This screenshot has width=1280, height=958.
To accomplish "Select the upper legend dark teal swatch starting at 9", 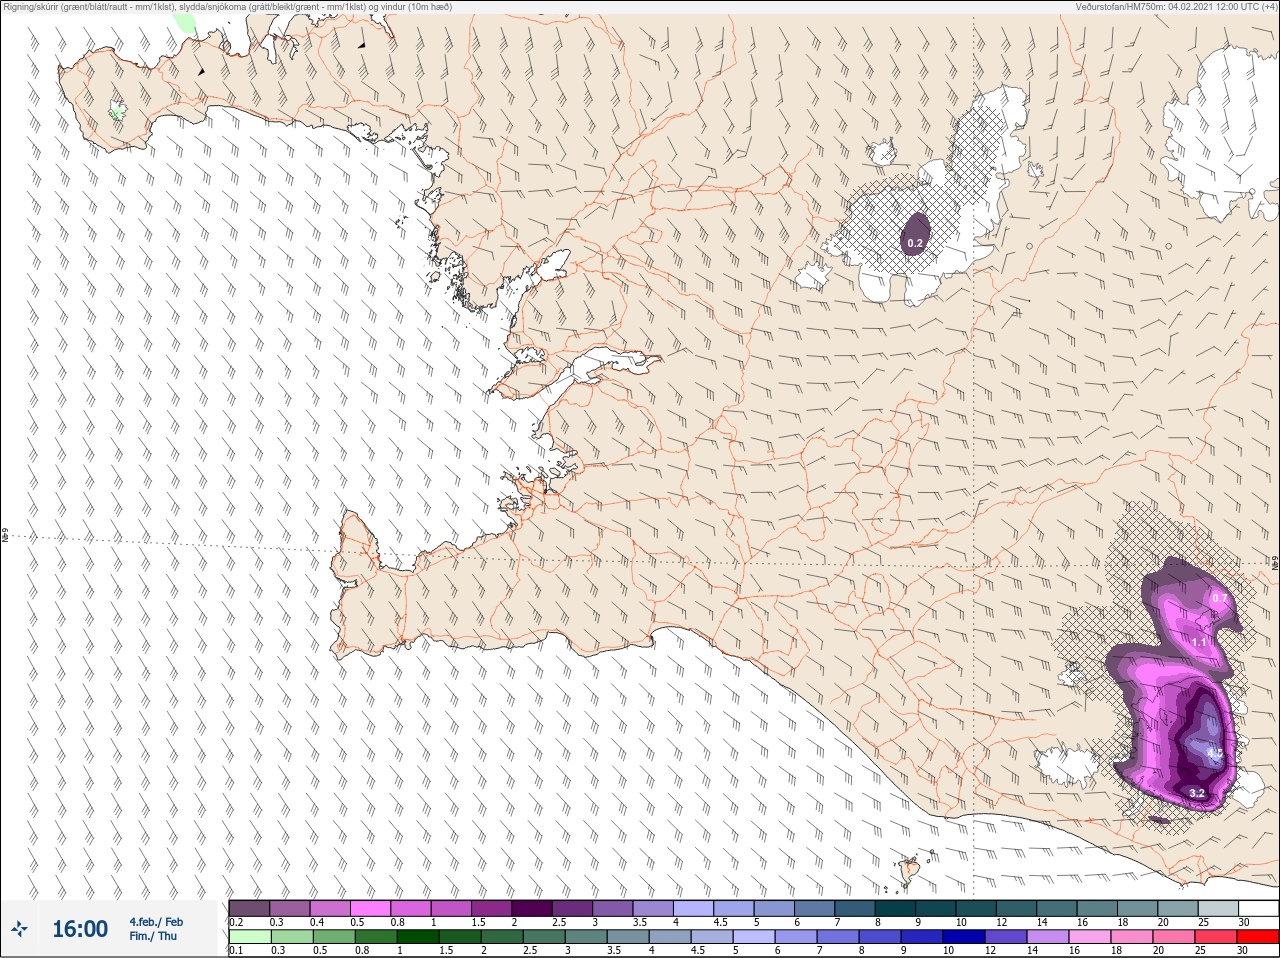I will click(x=936, y=908).
